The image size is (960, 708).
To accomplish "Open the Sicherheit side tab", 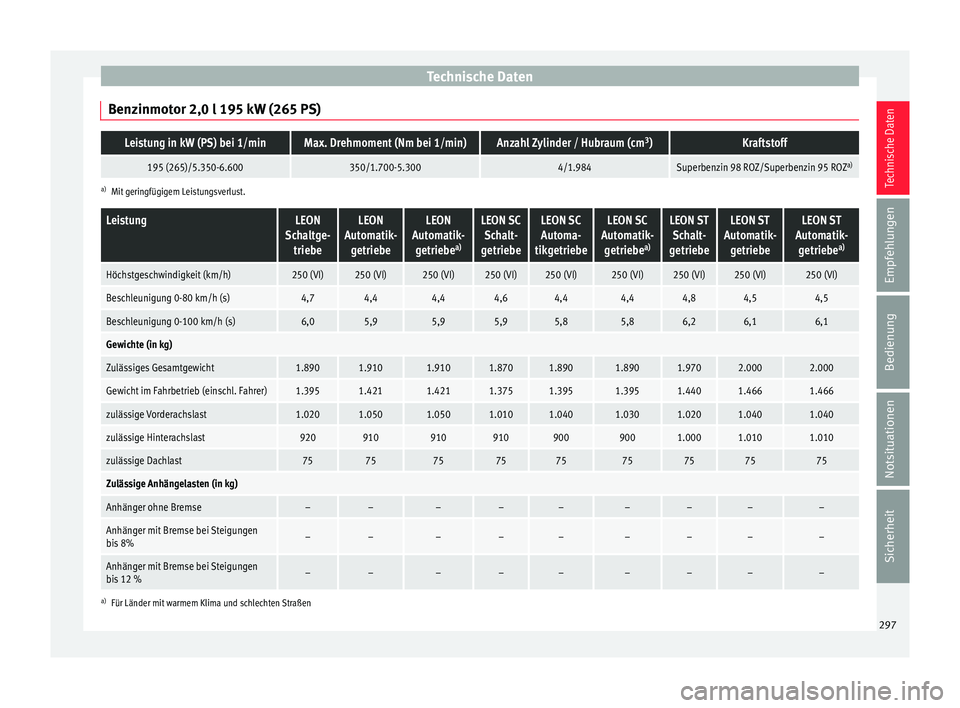I will click(x=892, y=536).
